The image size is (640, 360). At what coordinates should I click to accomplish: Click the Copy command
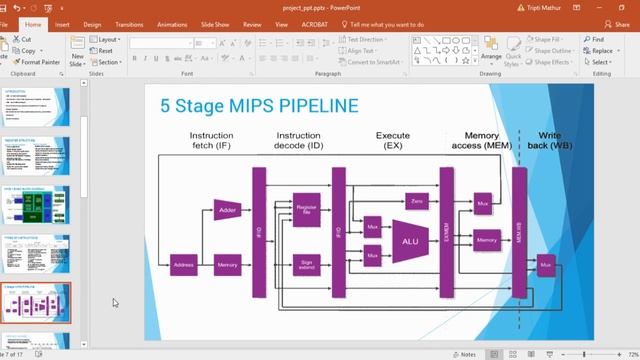click(24, 51)
